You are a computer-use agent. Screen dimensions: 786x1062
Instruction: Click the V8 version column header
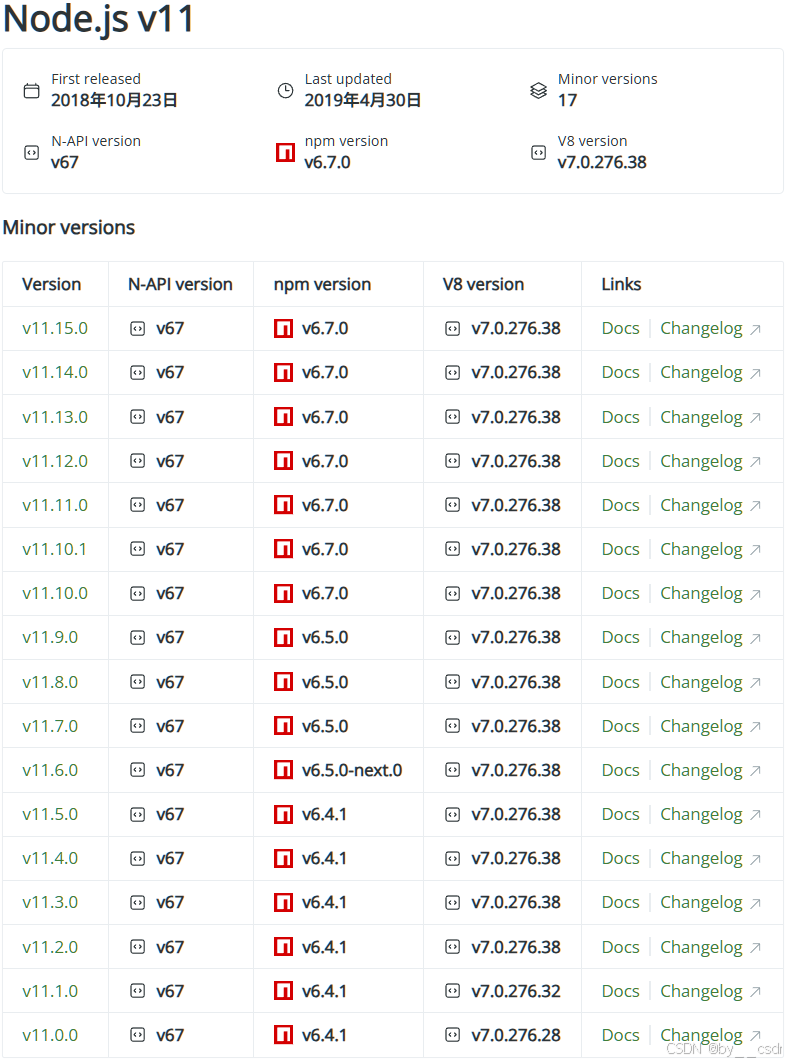pos(483,284)
